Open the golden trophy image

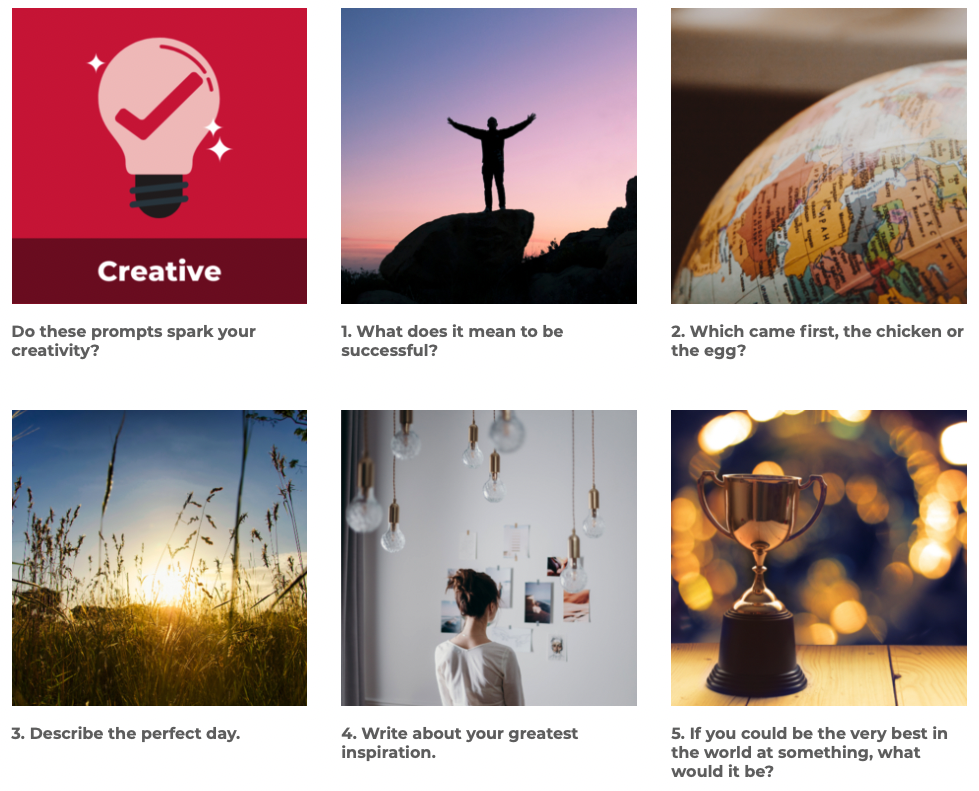click(819, 558)
